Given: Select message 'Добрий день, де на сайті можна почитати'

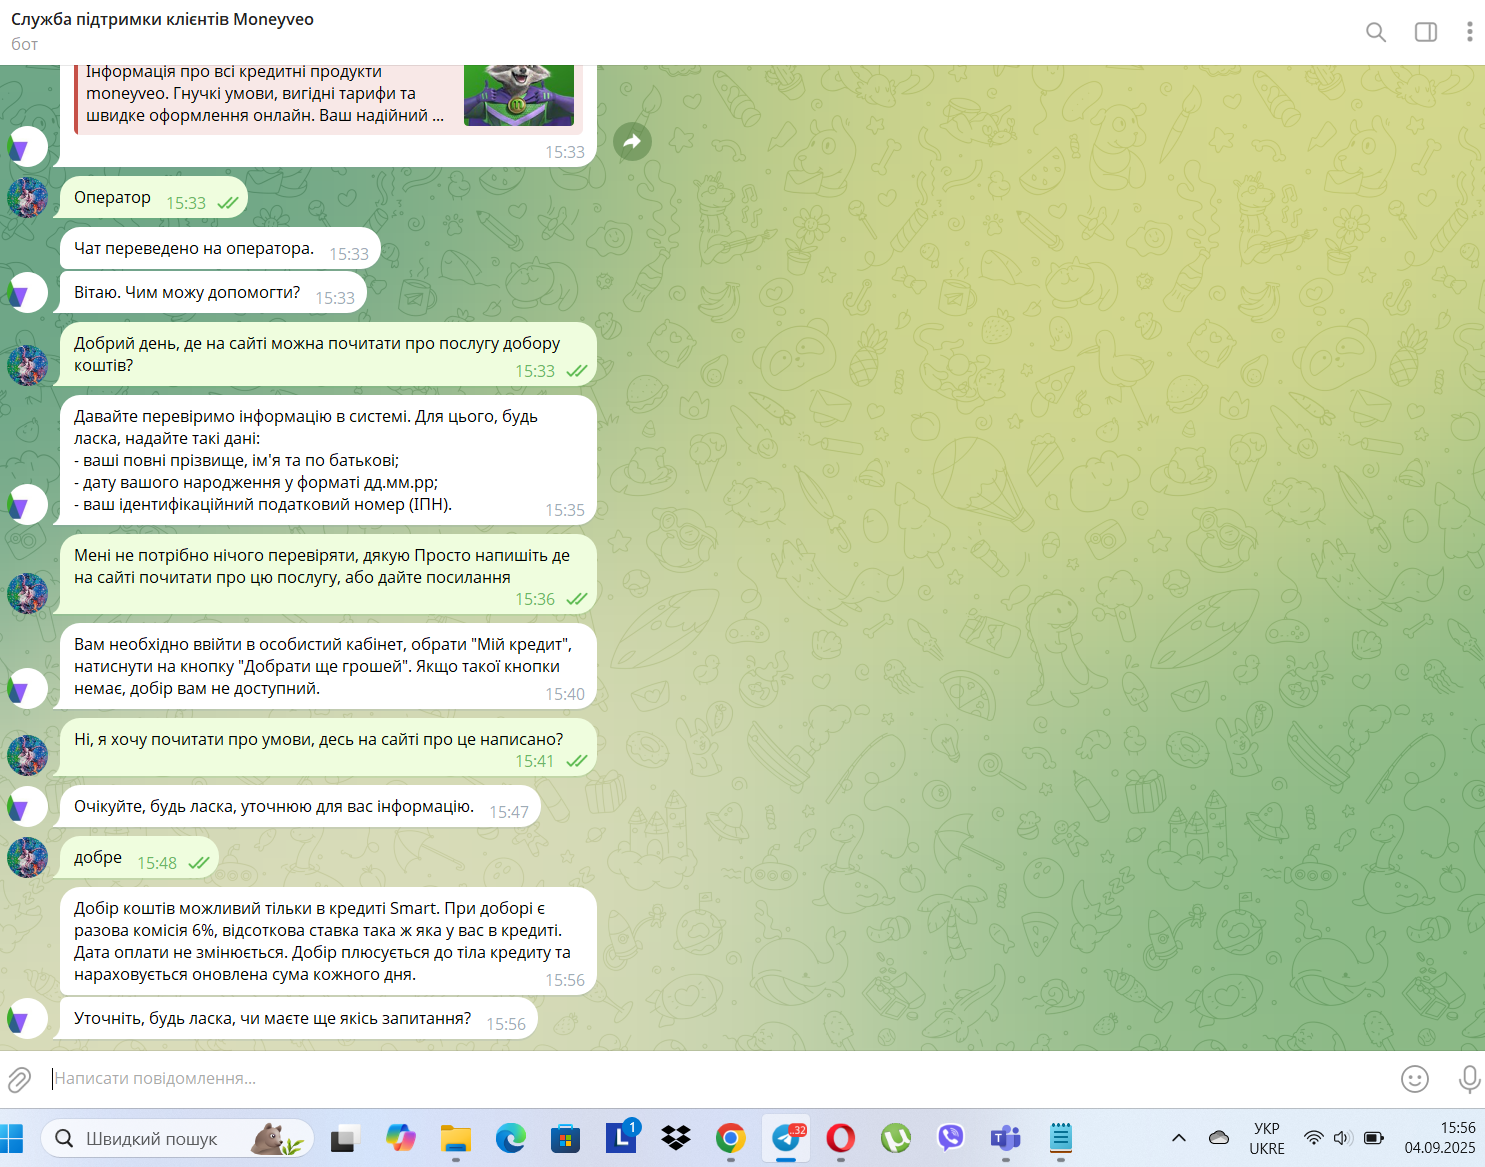Looking at the screenshot, I should pyautogui.click(x=328, y=354).
